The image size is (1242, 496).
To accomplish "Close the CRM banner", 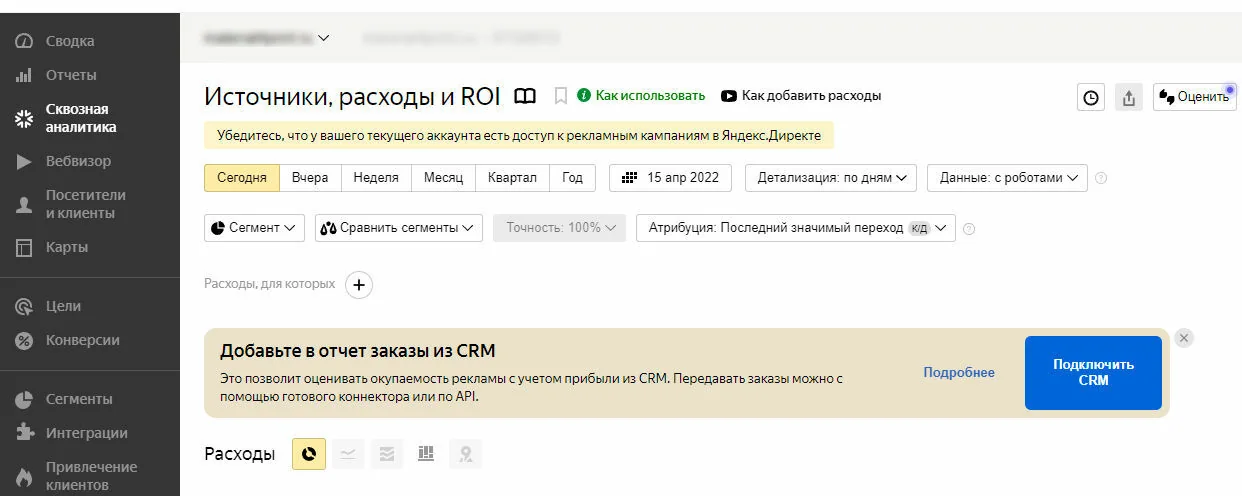I will [1184, 338].
